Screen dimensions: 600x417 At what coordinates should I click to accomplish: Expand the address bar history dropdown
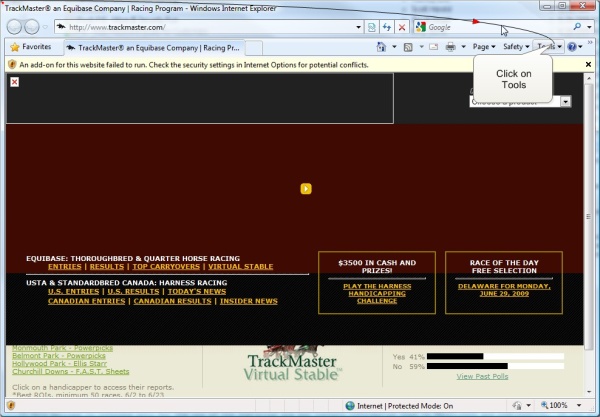[x=359, y=27]
